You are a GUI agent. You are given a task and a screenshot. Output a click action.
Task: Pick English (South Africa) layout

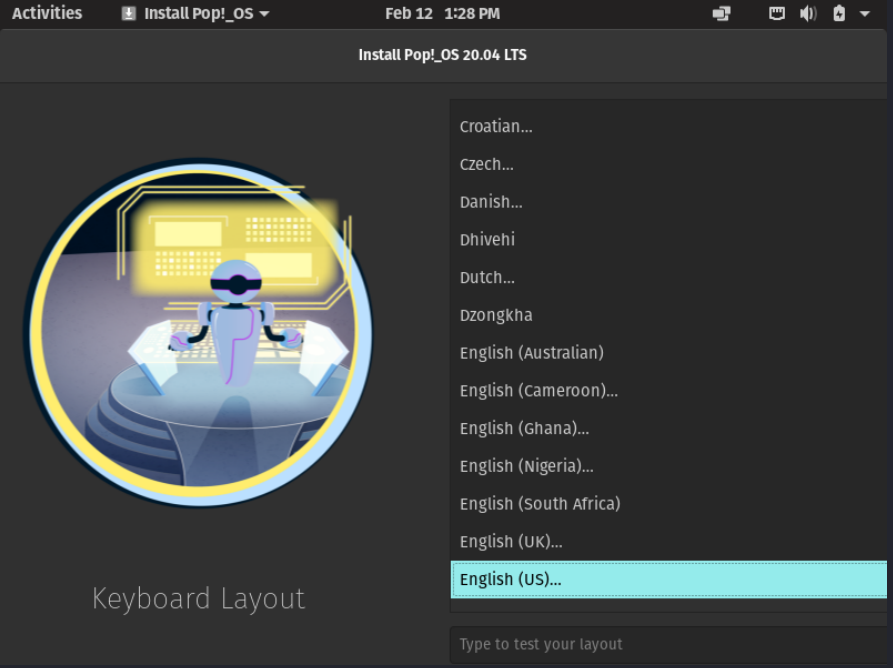pyautogui.click(x=669, y=503)
